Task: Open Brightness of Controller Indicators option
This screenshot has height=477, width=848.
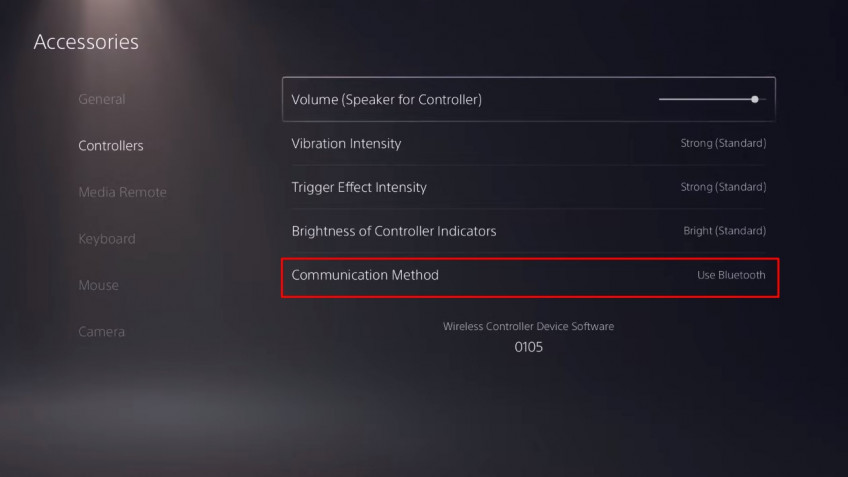Action: click(529, 231)
